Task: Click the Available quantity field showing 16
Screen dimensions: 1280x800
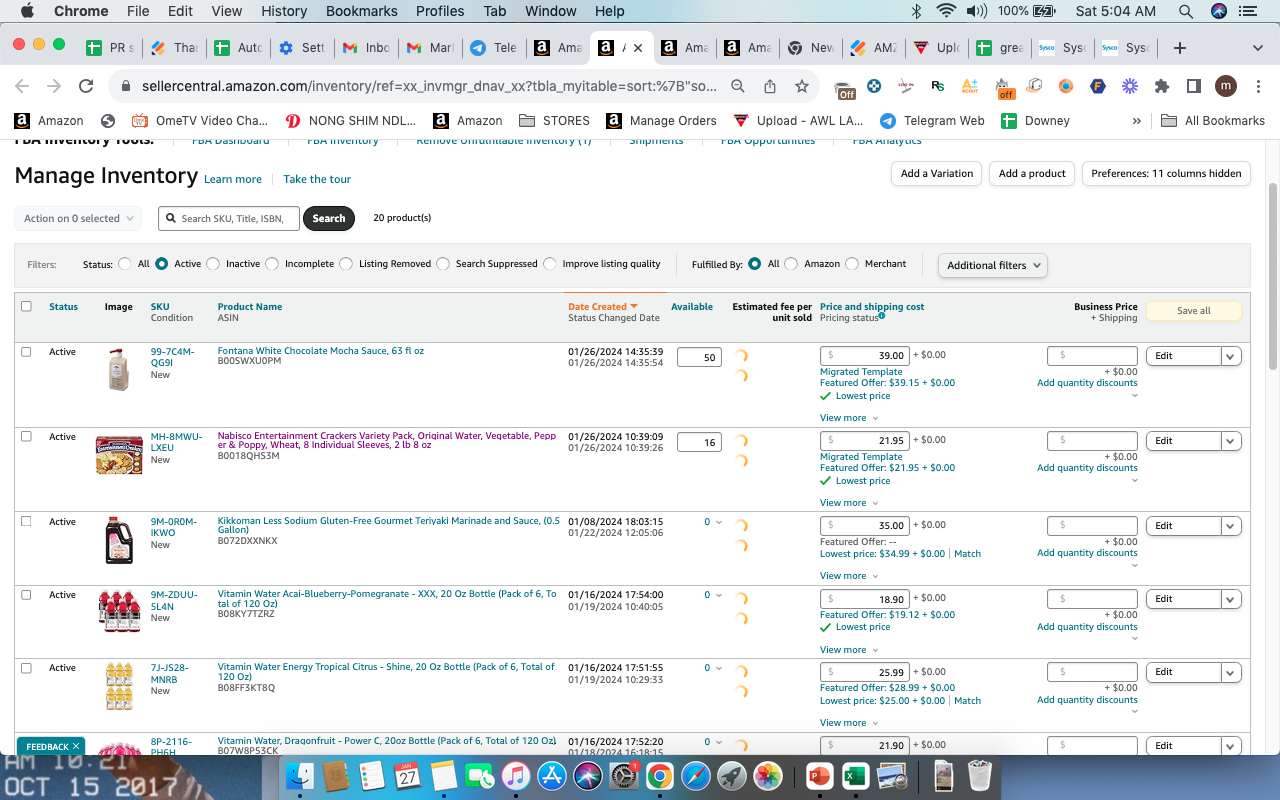Action: pos(699,442)
